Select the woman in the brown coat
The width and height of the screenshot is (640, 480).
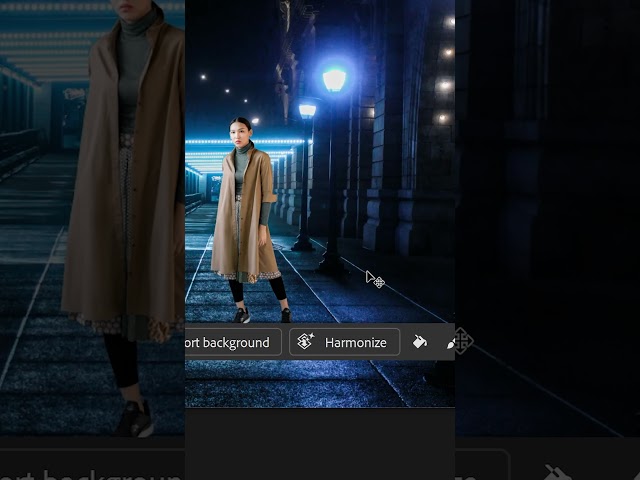click(x=251, y=220)
